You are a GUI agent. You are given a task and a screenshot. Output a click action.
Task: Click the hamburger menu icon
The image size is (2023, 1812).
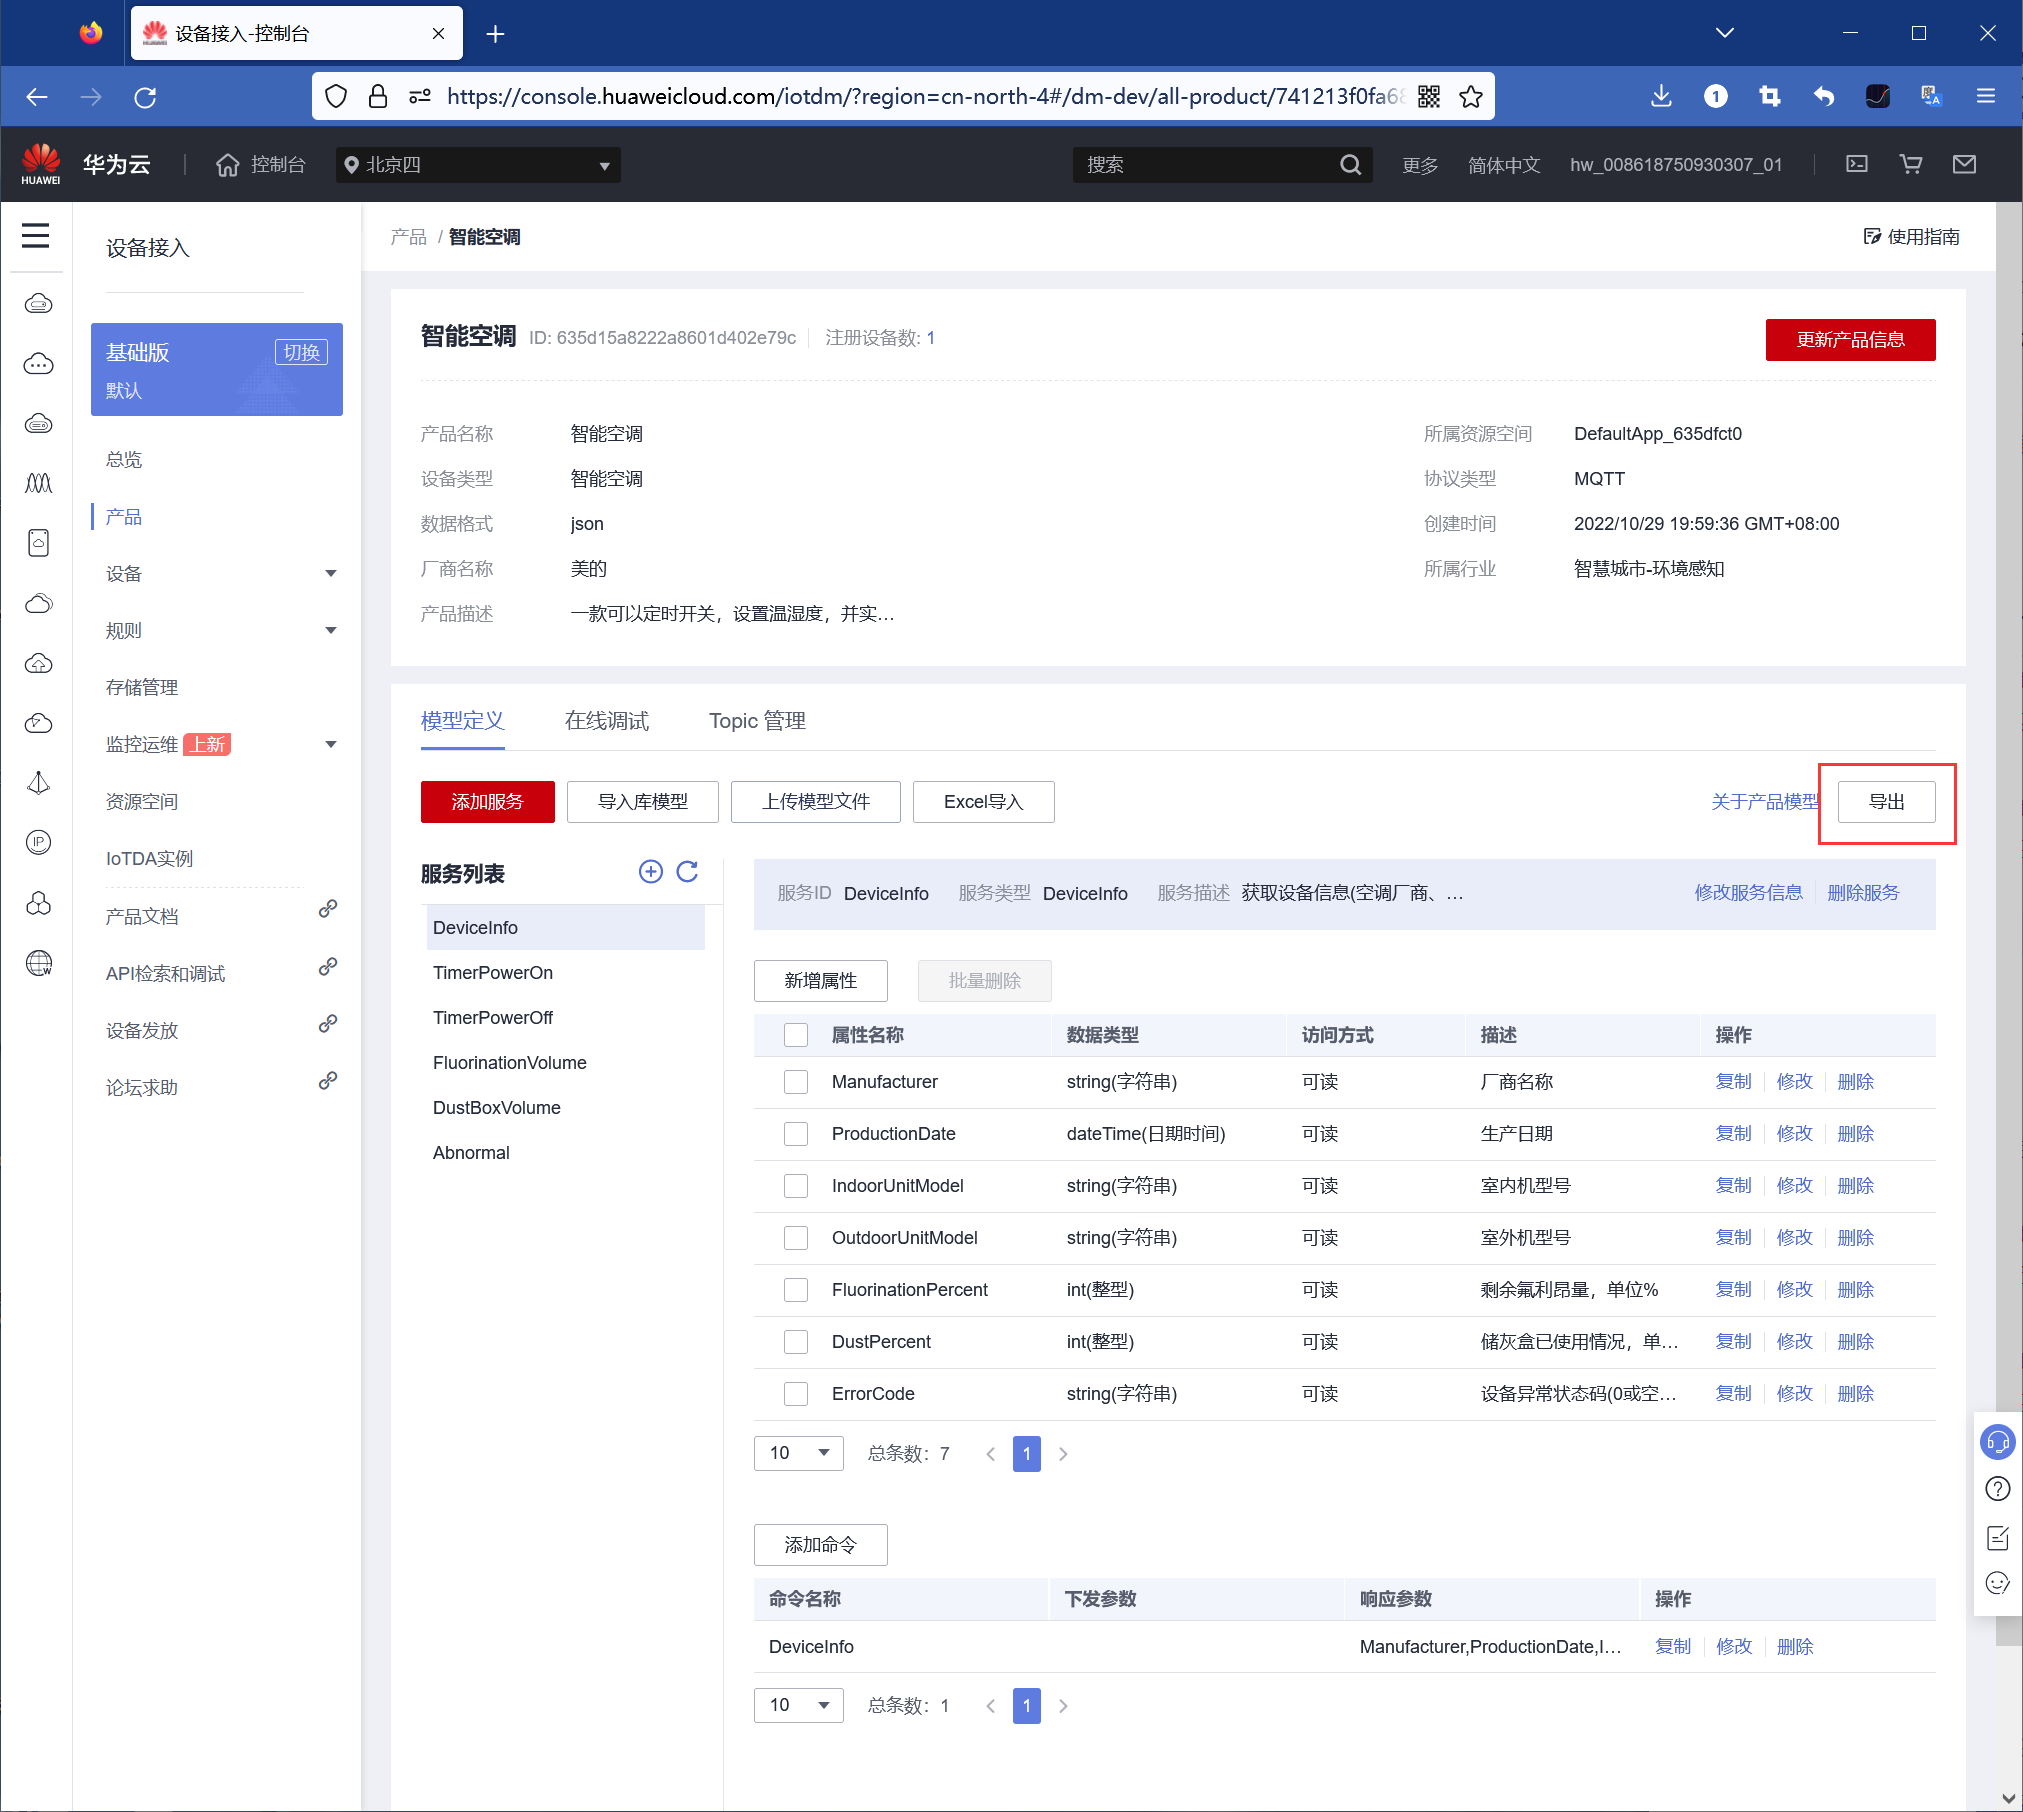point(36,235)
